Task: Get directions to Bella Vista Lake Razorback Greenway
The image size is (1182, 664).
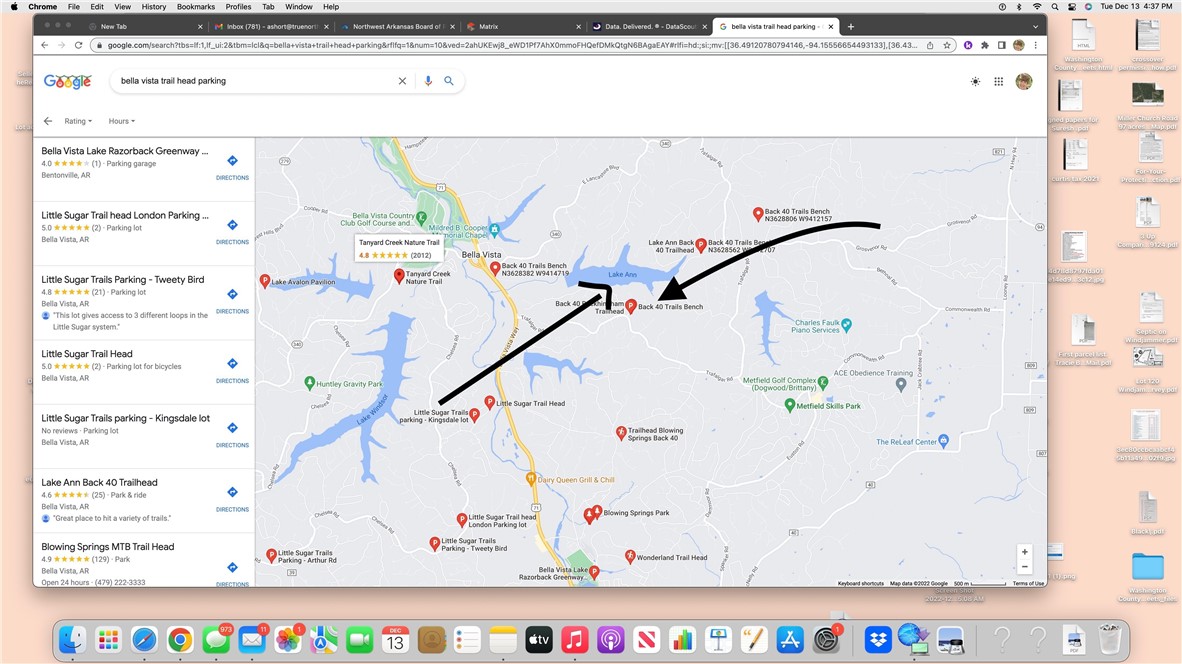Action: (x=232, y=167)
